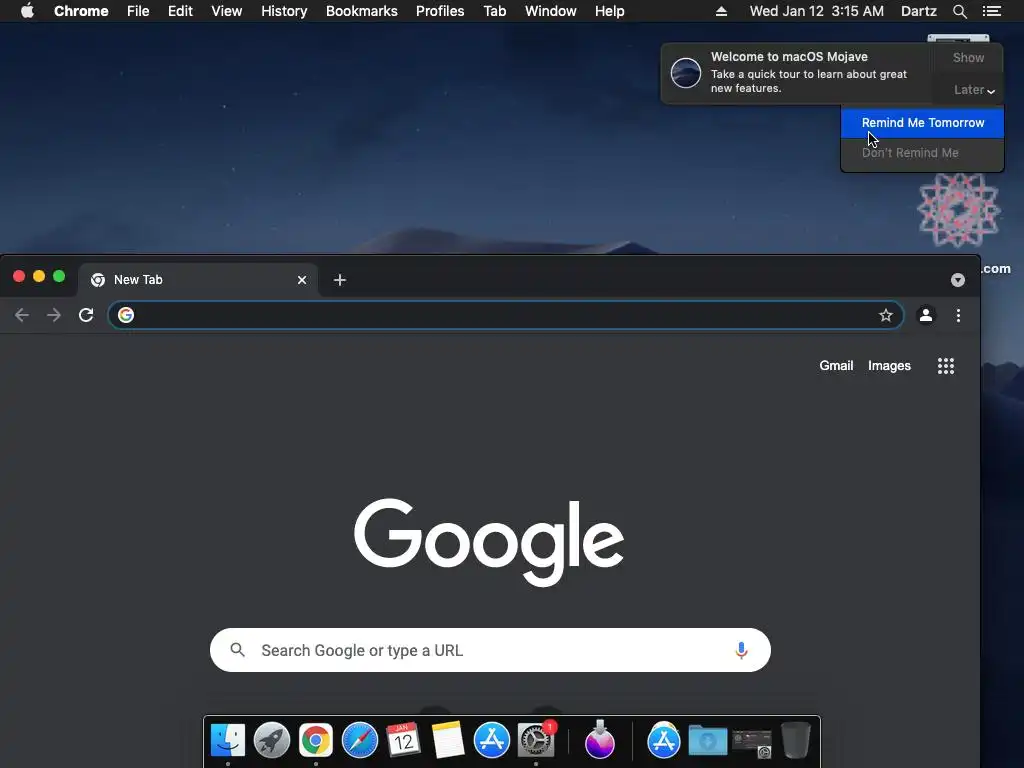Click the Search Google or type a URL box
This screenshot has width=1024, height=768.
(490, 650)
